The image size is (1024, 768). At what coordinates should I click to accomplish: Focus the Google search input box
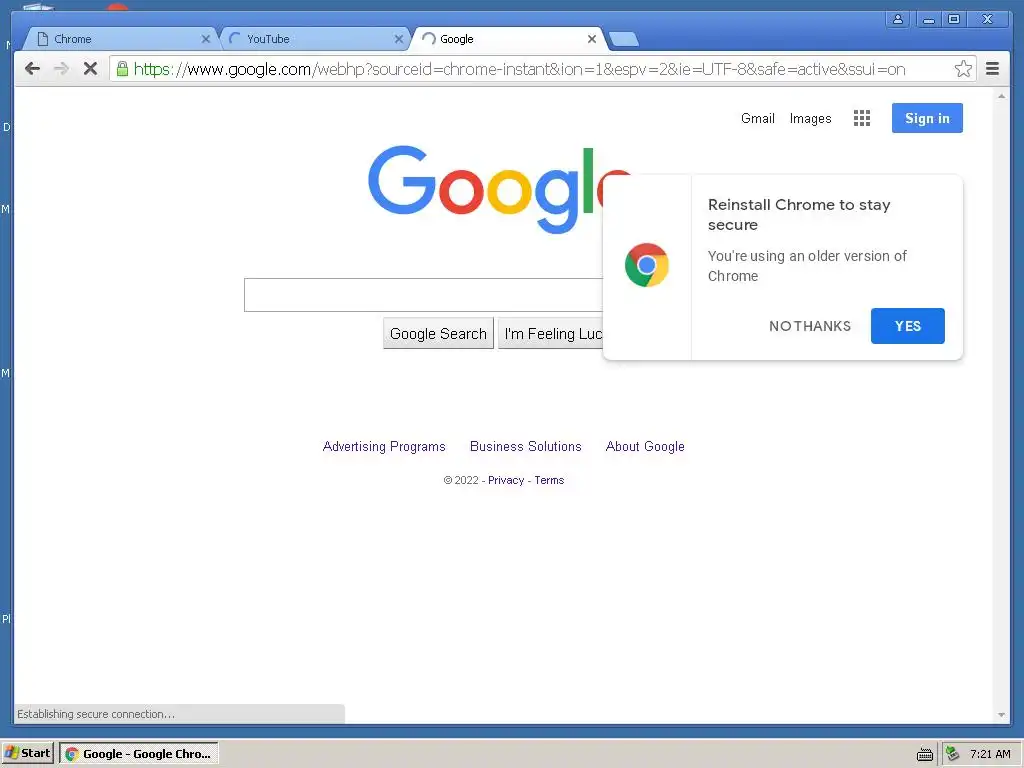click(423, 295)
